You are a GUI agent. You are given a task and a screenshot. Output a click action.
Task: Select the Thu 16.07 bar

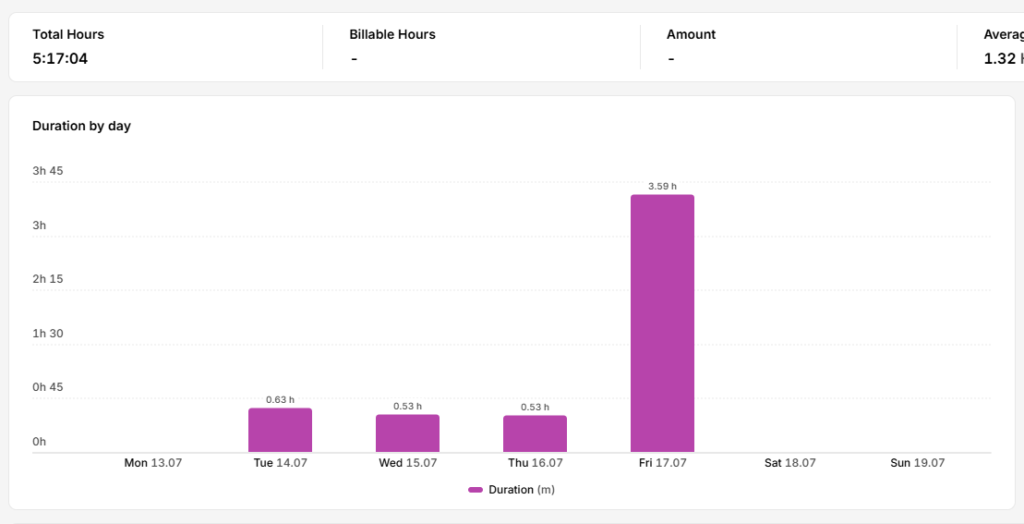535,434
